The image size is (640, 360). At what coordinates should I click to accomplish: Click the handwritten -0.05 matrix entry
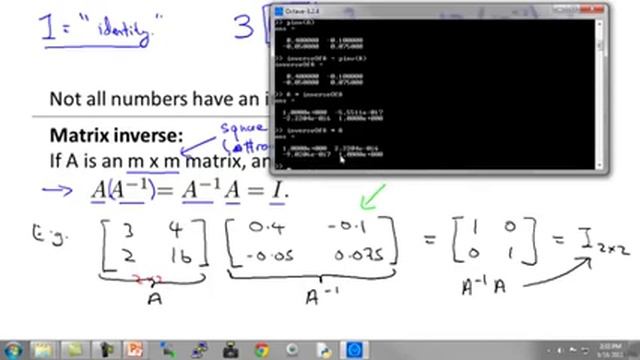tap(270, 256)
